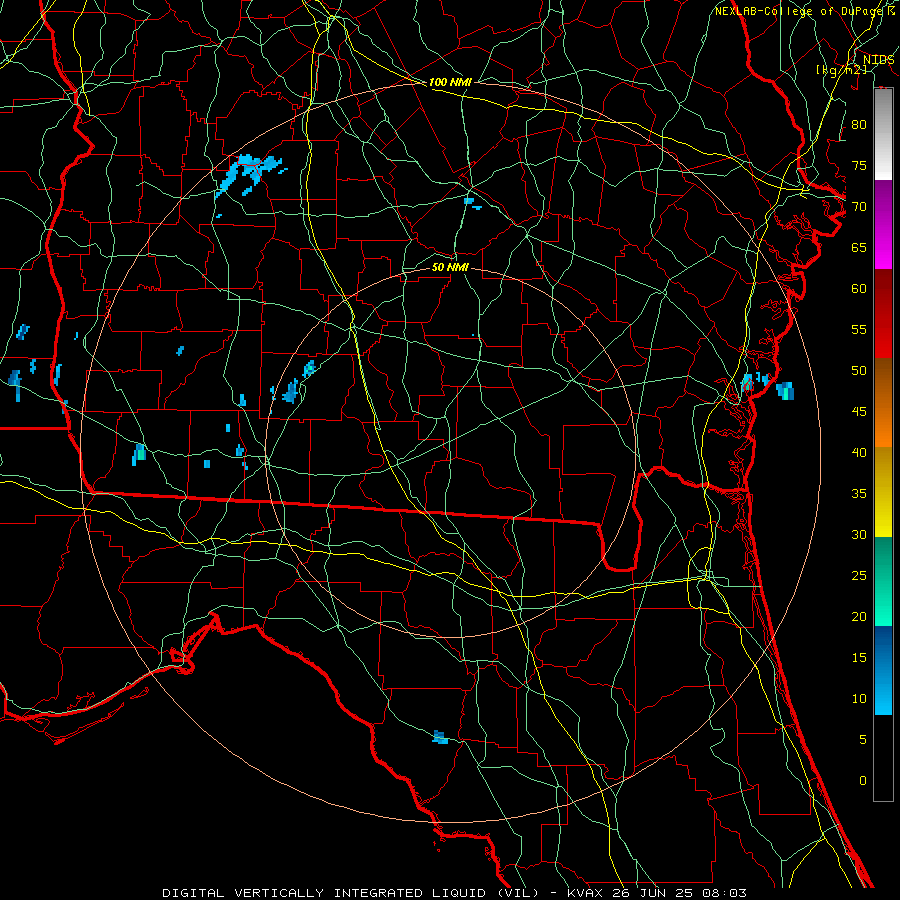Click the offshore echo east of the Atlantic coastline
The image size is (900, 900).
(786, 390)
